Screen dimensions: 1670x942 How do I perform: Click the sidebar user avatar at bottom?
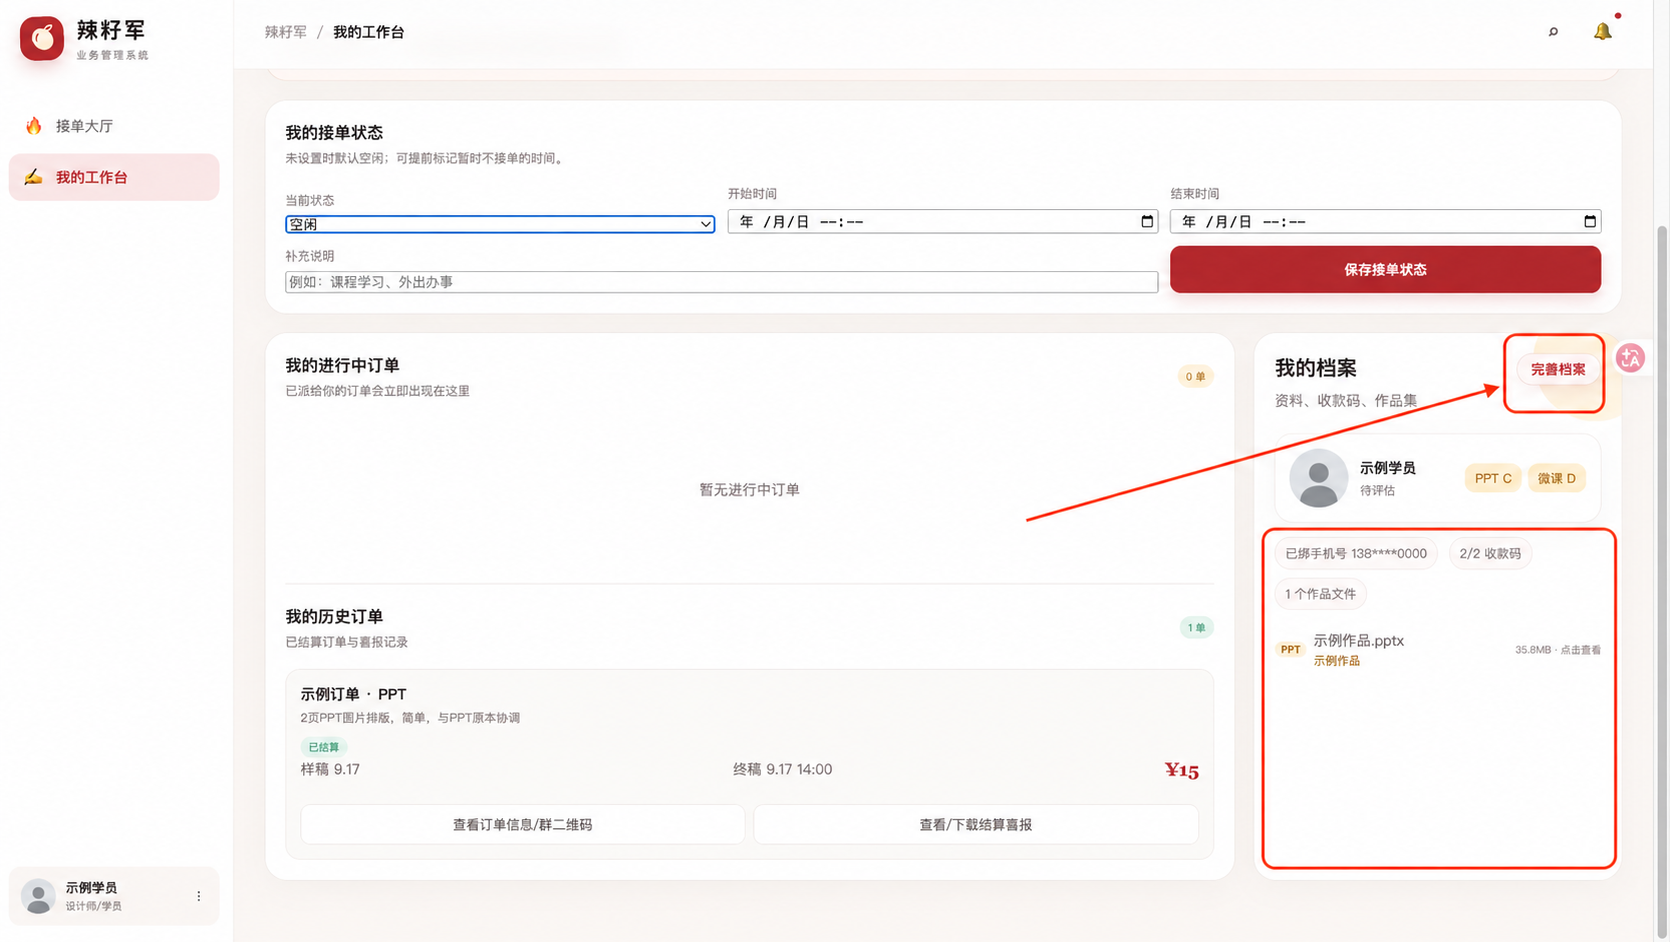(x=38, y=896)
